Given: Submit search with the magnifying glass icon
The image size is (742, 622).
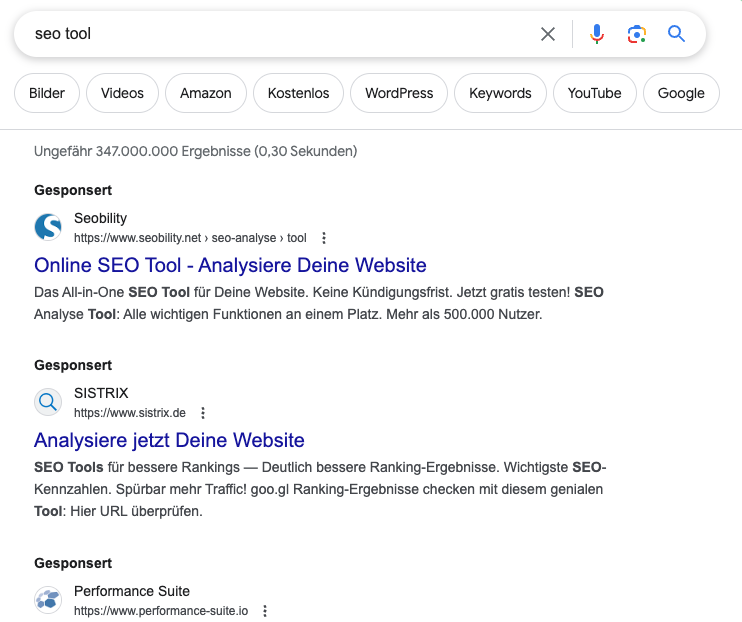Looking at the screenshot, I should tap(676, 34).
